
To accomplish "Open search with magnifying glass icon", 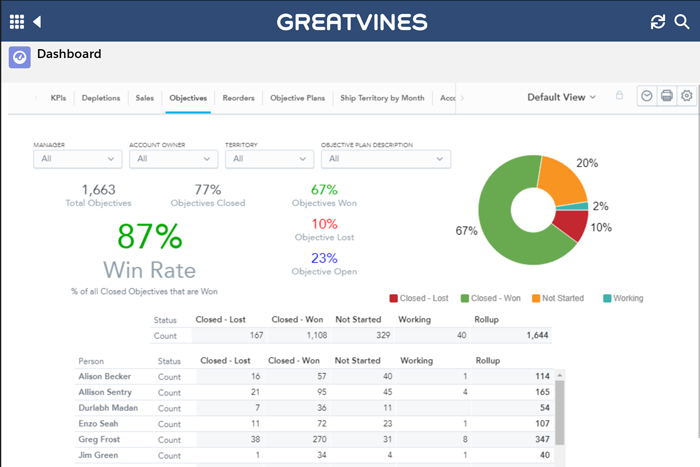I will [682, 21].
